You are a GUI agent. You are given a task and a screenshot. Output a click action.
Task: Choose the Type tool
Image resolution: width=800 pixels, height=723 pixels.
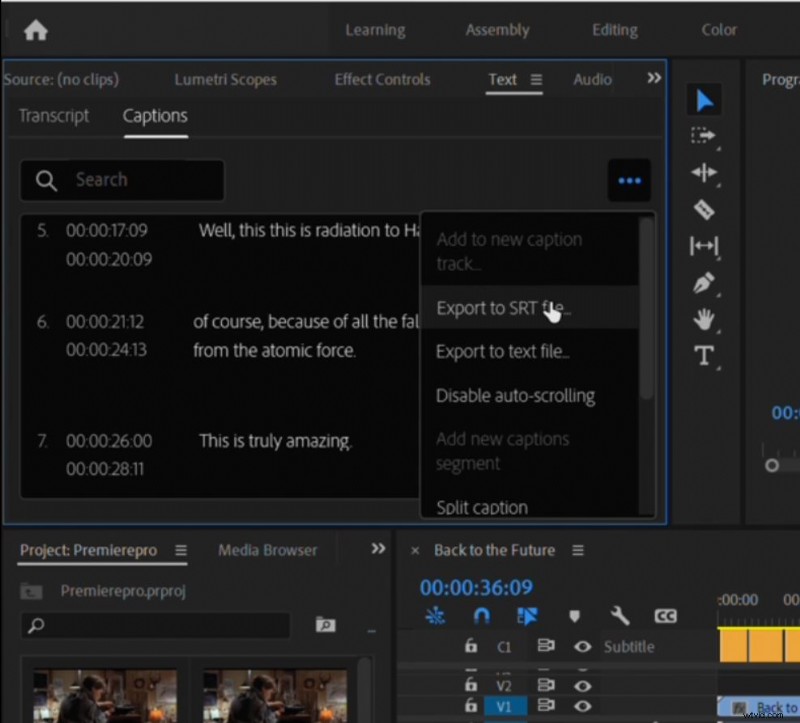[703, 355]
